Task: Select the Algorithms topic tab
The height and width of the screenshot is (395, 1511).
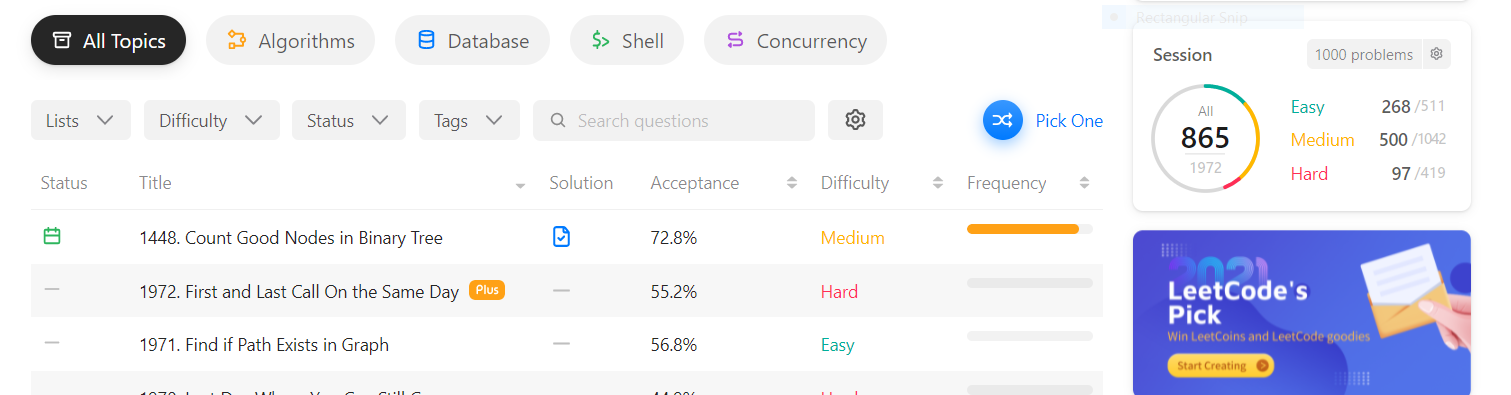Action: (x=291, y=41)
